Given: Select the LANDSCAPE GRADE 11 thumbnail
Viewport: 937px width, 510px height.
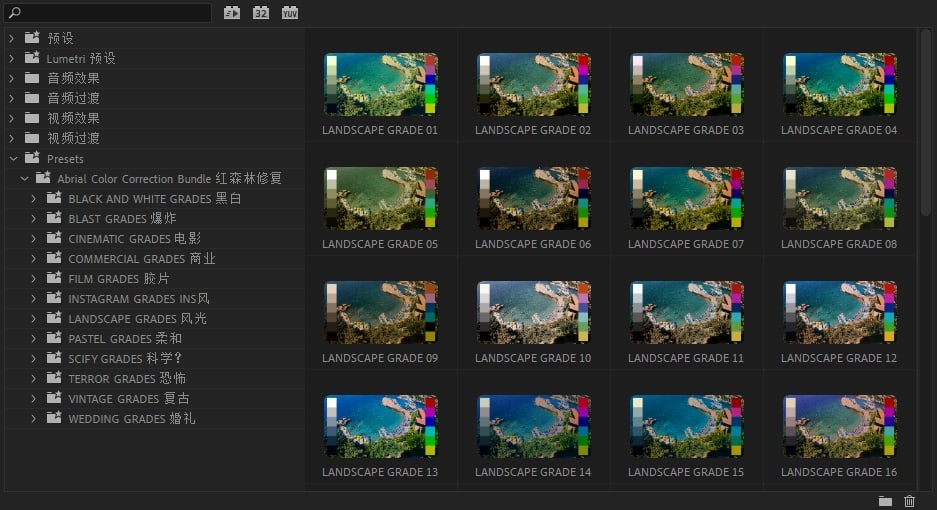Looking at the screenshot, I should [x=686, y=312].
